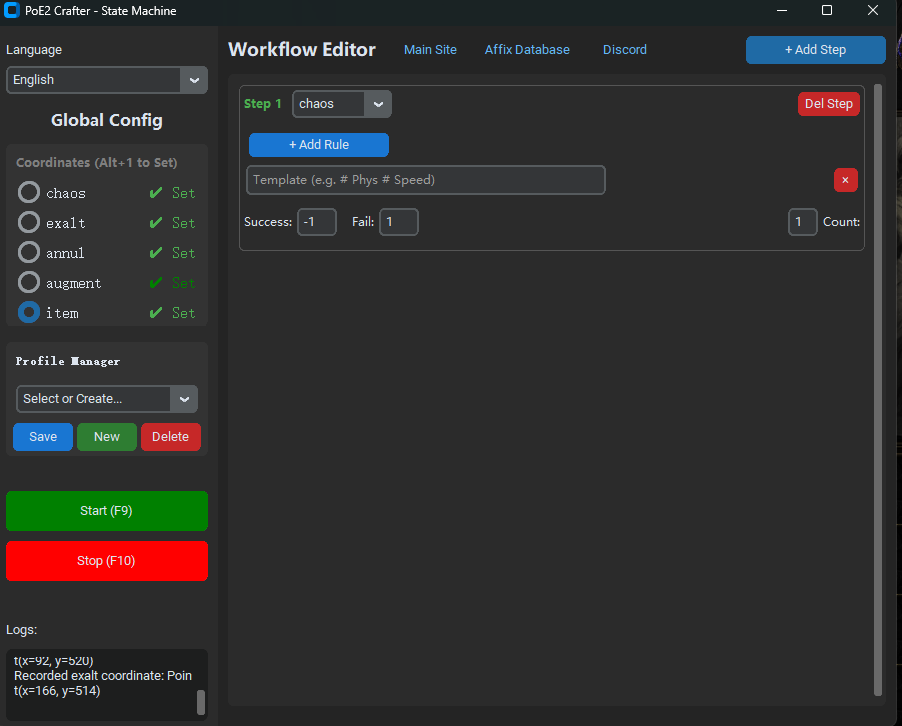902x726 pixels.
Task: Focus the rule Template input field
Action: (x=426, y=180)
